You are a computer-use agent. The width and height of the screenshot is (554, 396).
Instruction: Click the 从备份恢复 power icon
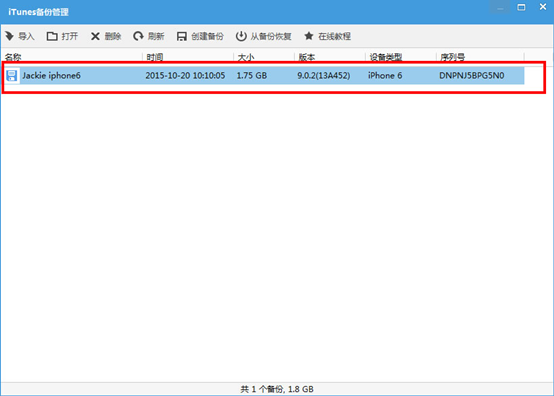(x=241, y=36)
